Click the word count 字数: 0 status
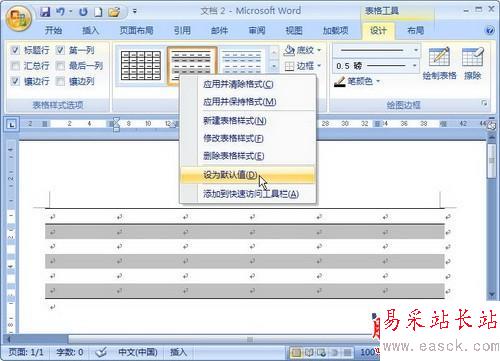The width and height of the screenshot is (500, 361). (70, 352)
